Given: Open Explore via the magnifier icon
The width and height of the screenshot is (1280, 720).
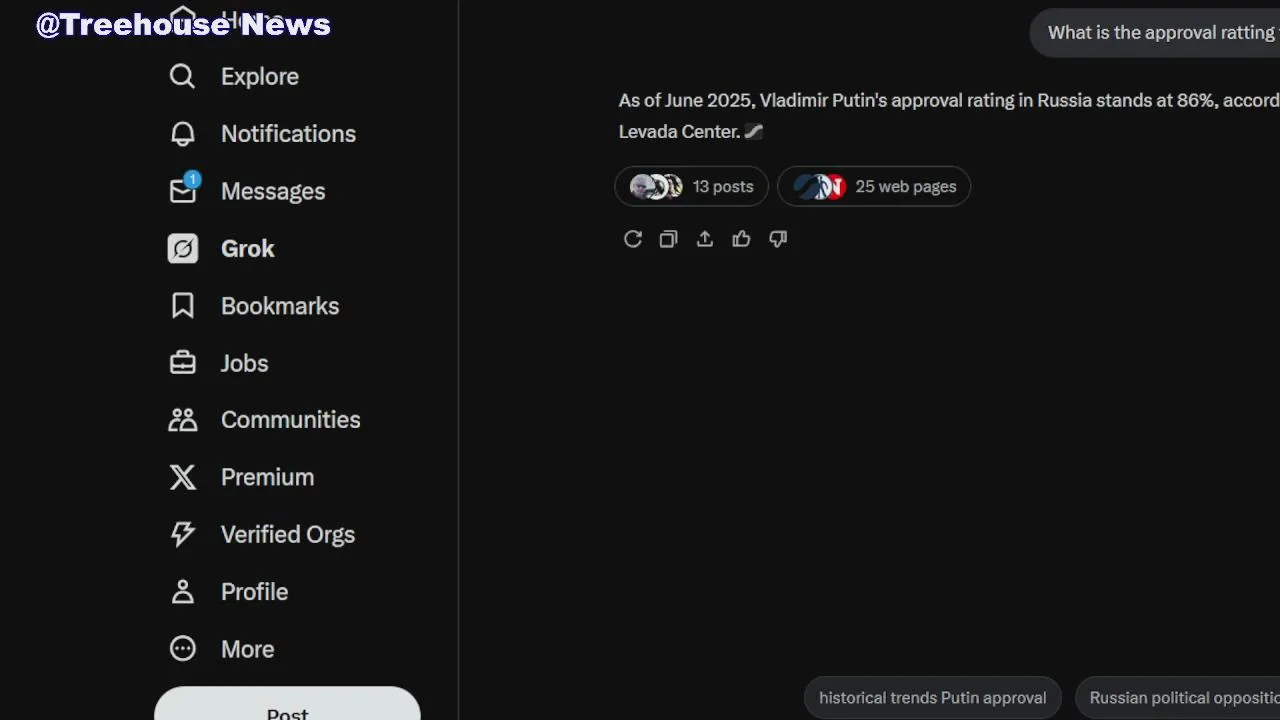Looking at the screenshot, I should [x=182, y=76].
